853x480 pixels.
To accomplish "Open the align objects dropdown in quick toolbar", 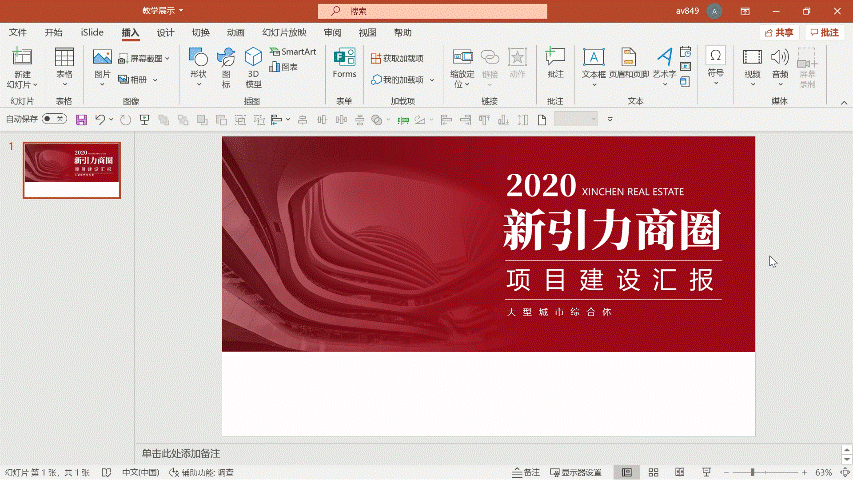I will (x=287, y=120).
